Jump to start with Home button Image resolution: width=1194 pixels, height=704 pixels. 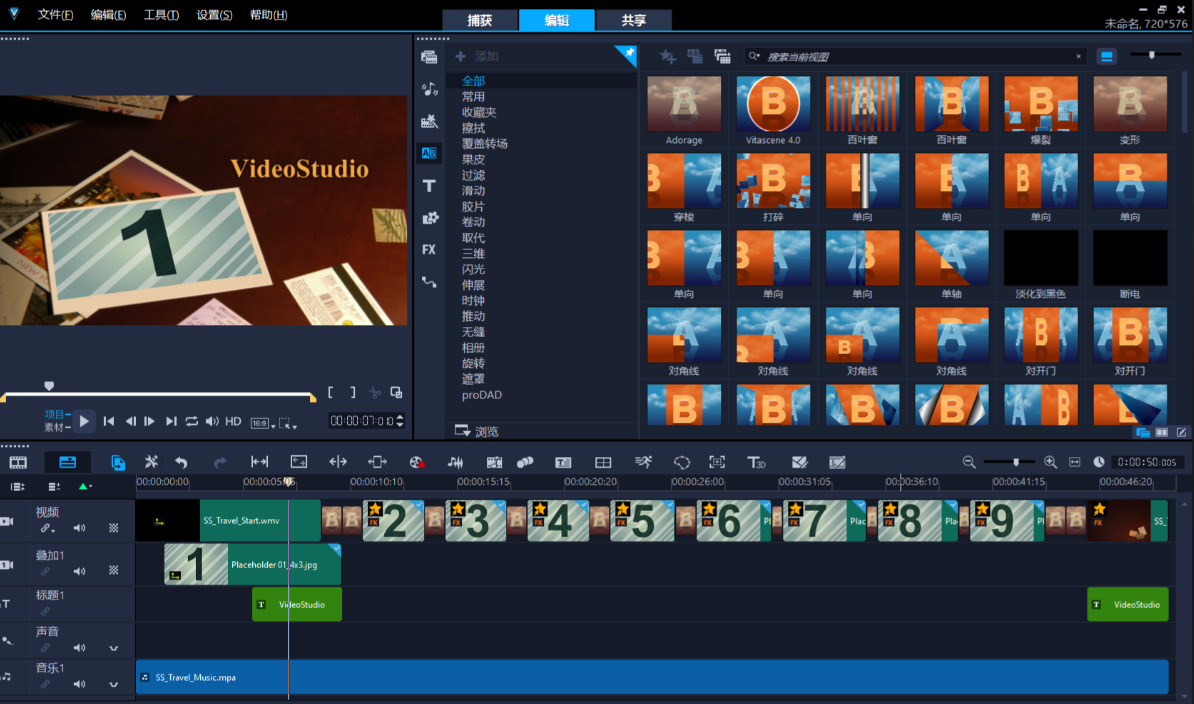click(x=109, y=421)
